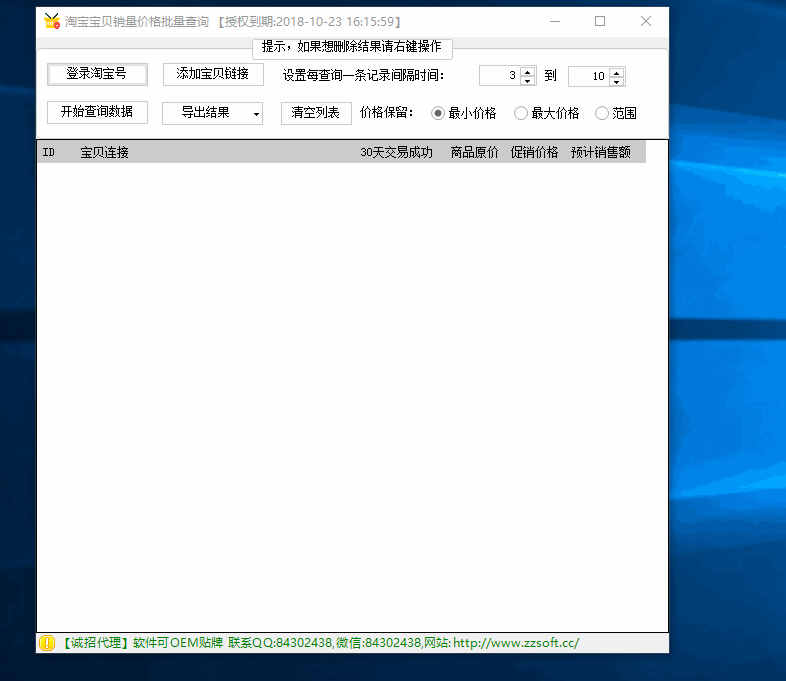Decrease the maximum interval value of 10
Image resolution: width=786 pixels, height=681 pixels.
tap(617, 81)
